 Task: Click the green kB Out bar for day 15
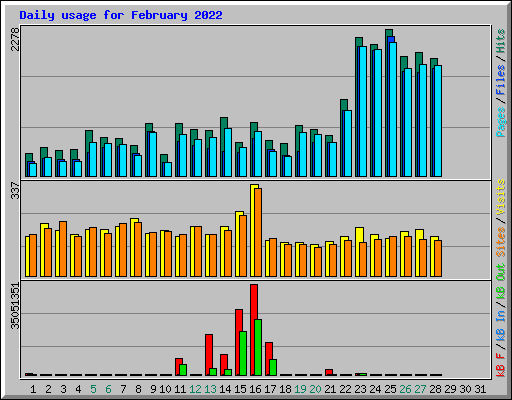point(243,353)
